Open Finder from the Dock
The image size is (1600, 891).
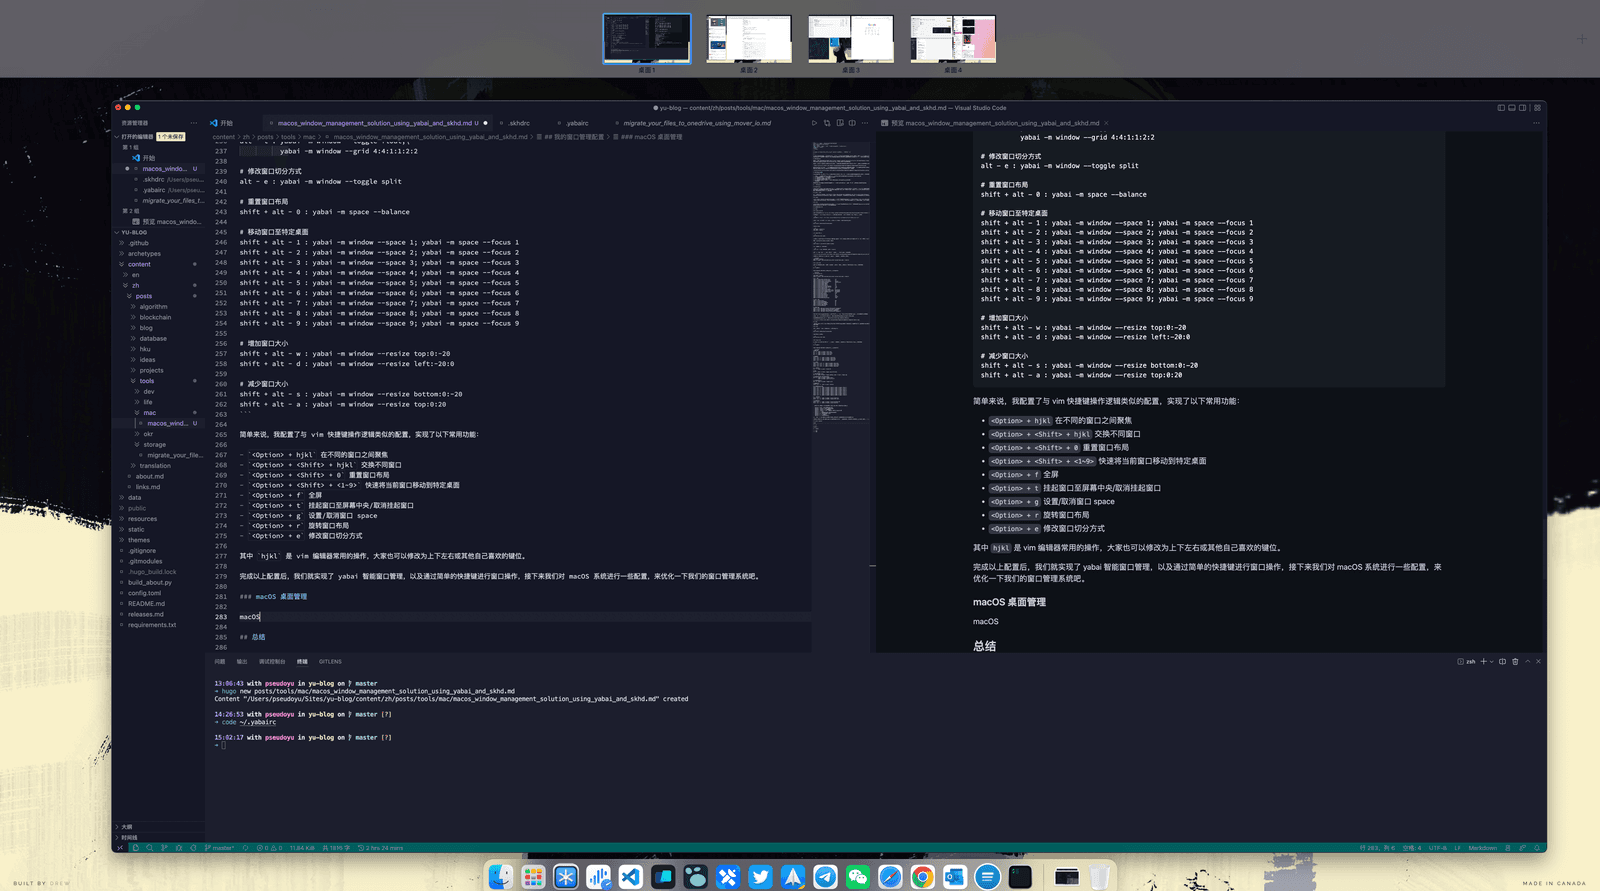(501, 877)
